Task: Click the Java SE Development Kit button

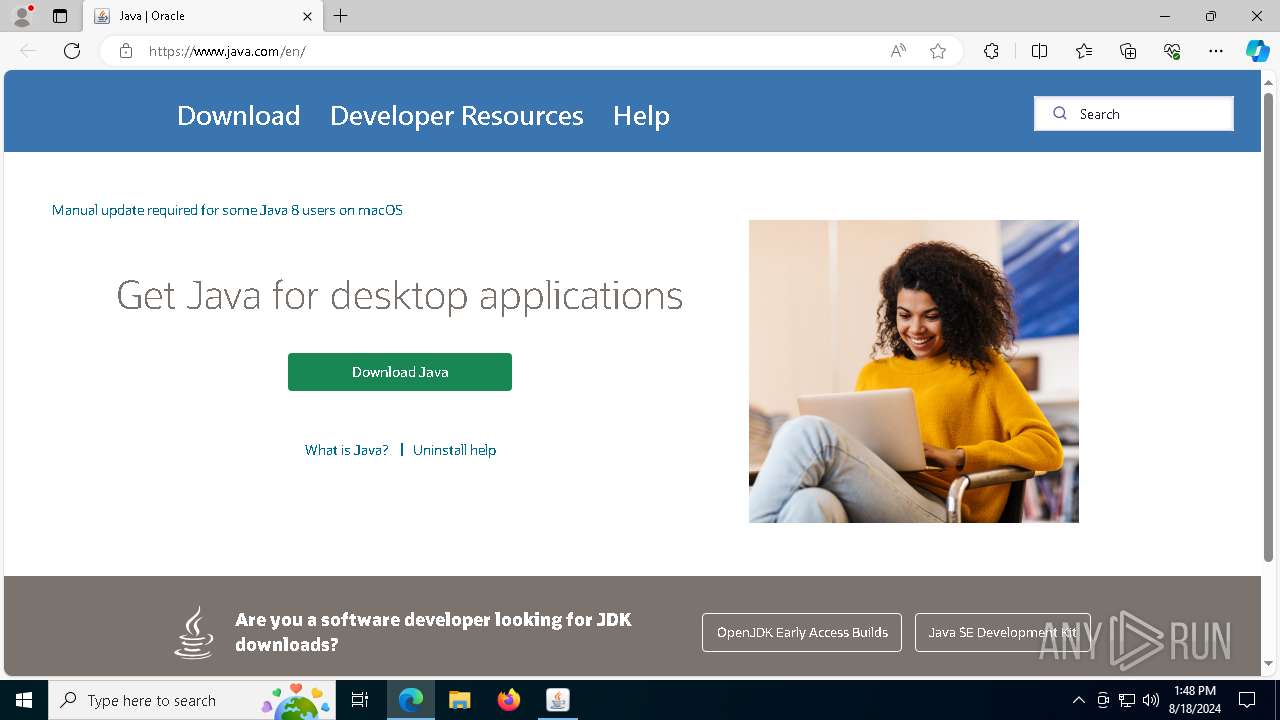Action: 1002,632
